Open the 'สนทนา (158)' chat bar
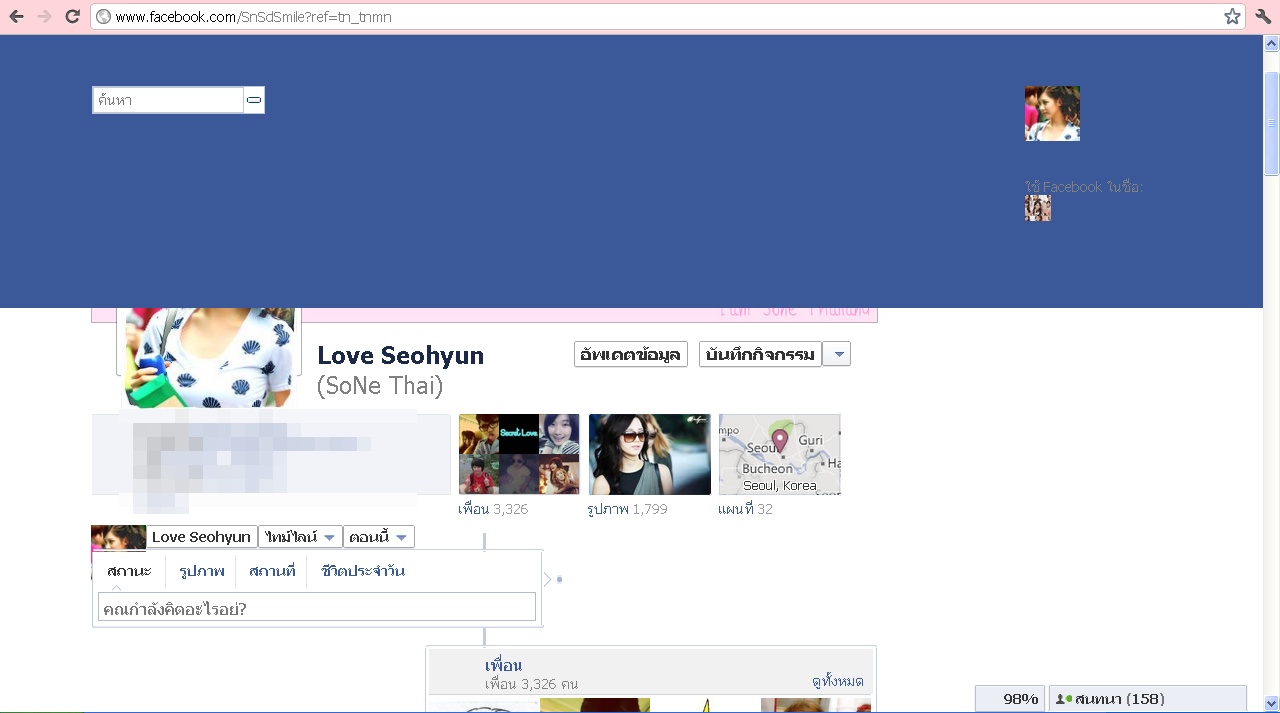Image resolution: width=1280 pixels, height=713 pixels. (x=1148, y=699)
